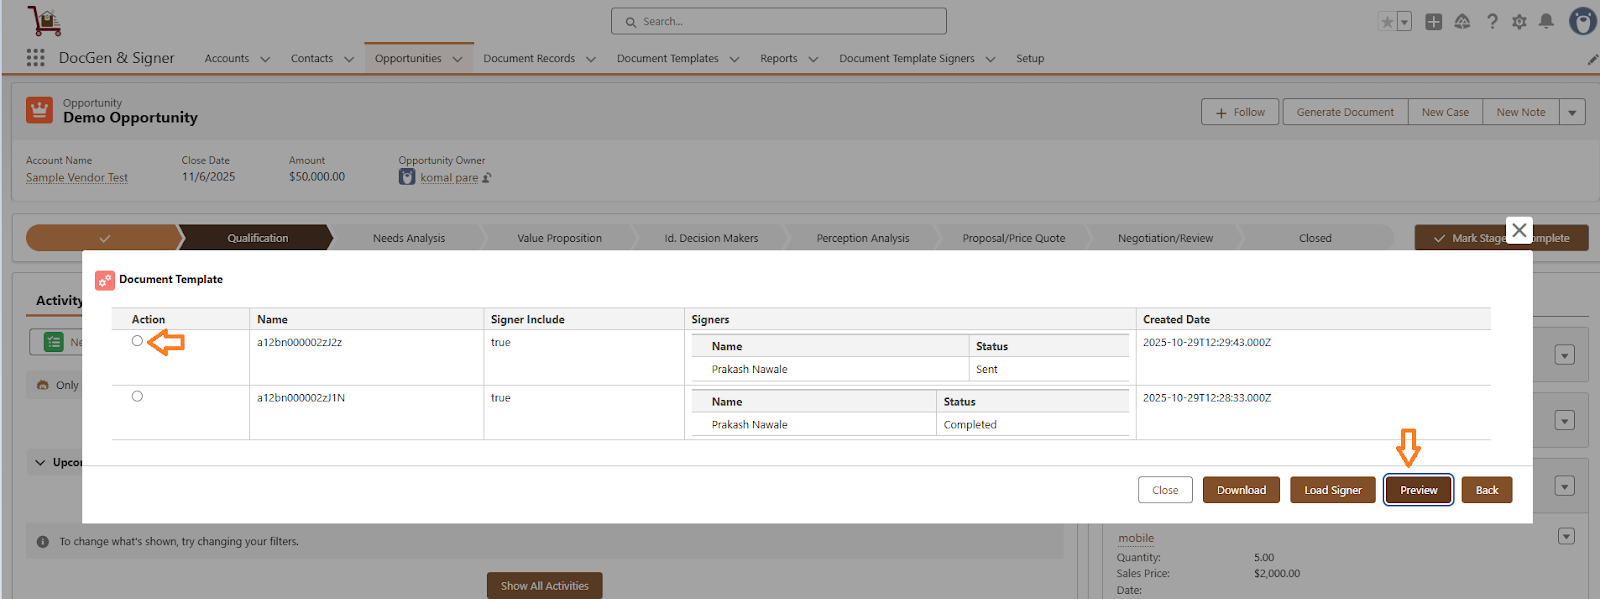Select radio button for a12bn000002zJ2z
This screenshot has width=1600, height=599.
pos(137,341)
